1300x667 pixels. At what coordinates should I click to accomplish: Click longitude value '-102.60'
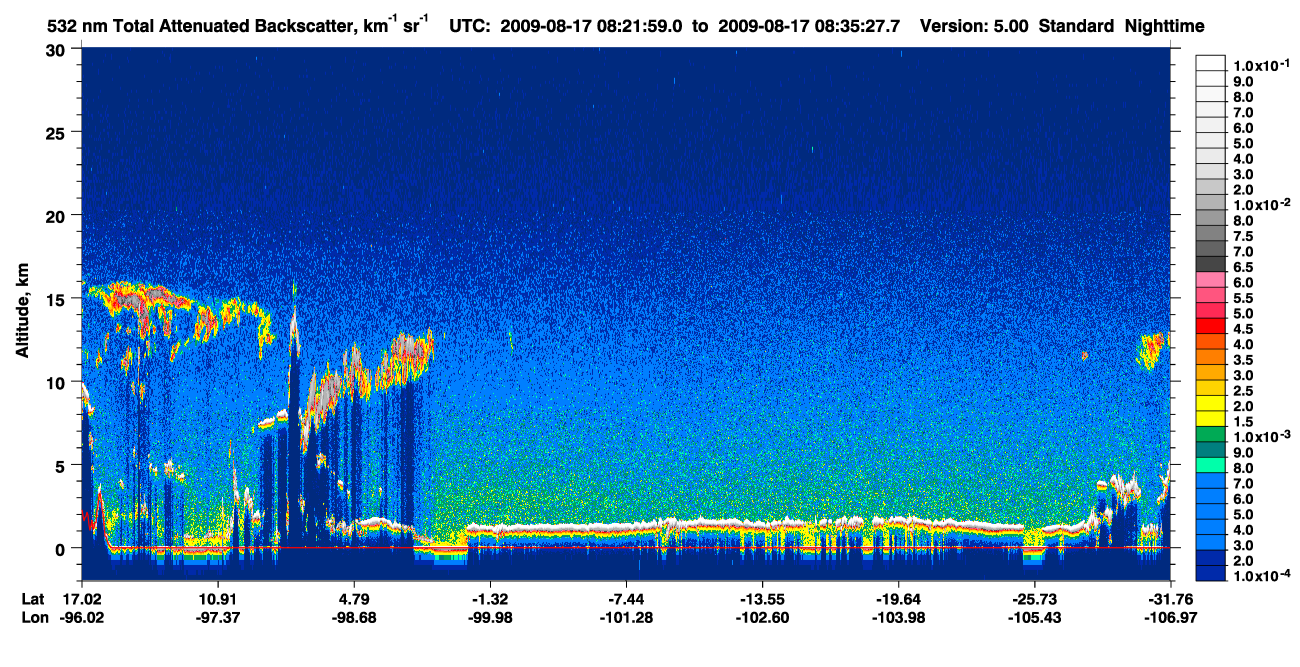pos(762,618)
